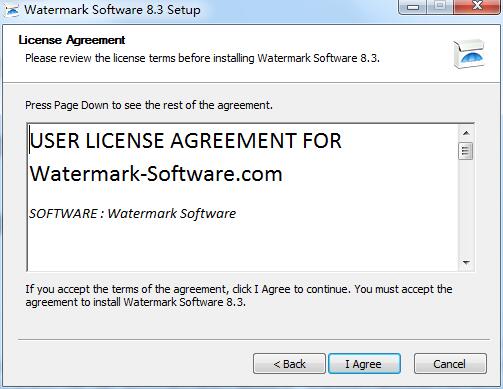Image resolution: width=503 pixels, height=389 pixels.
Task: Click the empty scrollbar track below the thumb
Action: [466, 207]
